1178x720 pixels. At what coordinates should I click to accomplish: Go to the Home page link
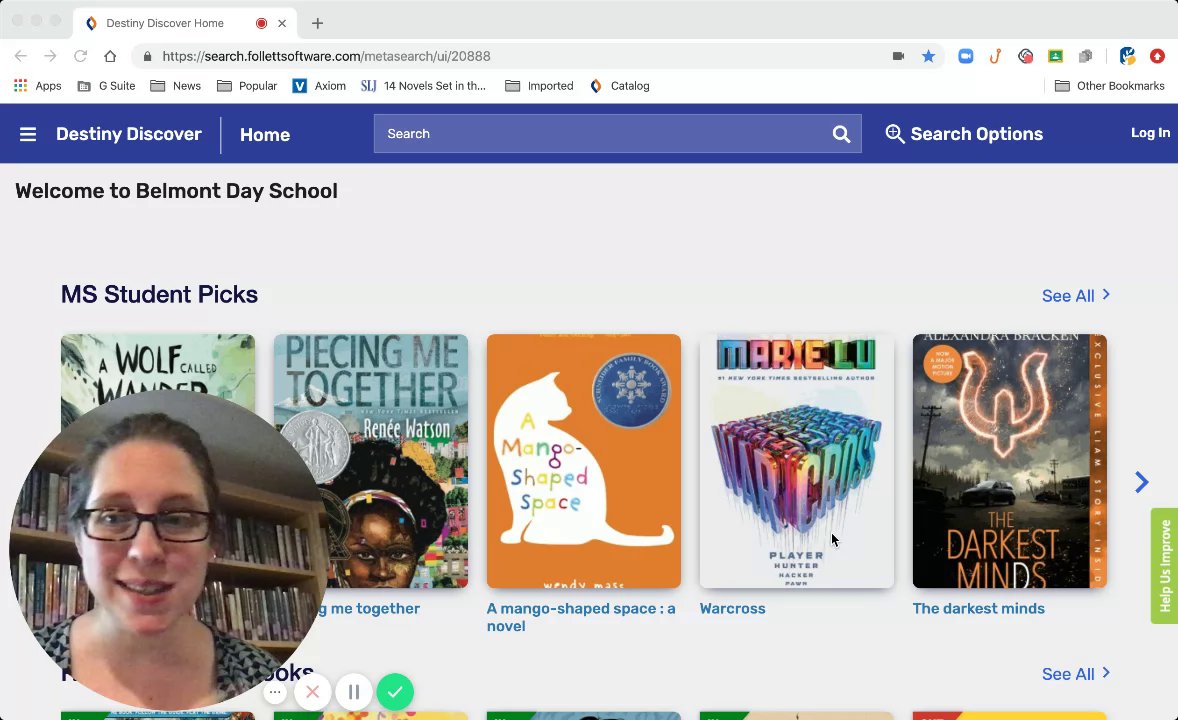(x=264, y=135)
